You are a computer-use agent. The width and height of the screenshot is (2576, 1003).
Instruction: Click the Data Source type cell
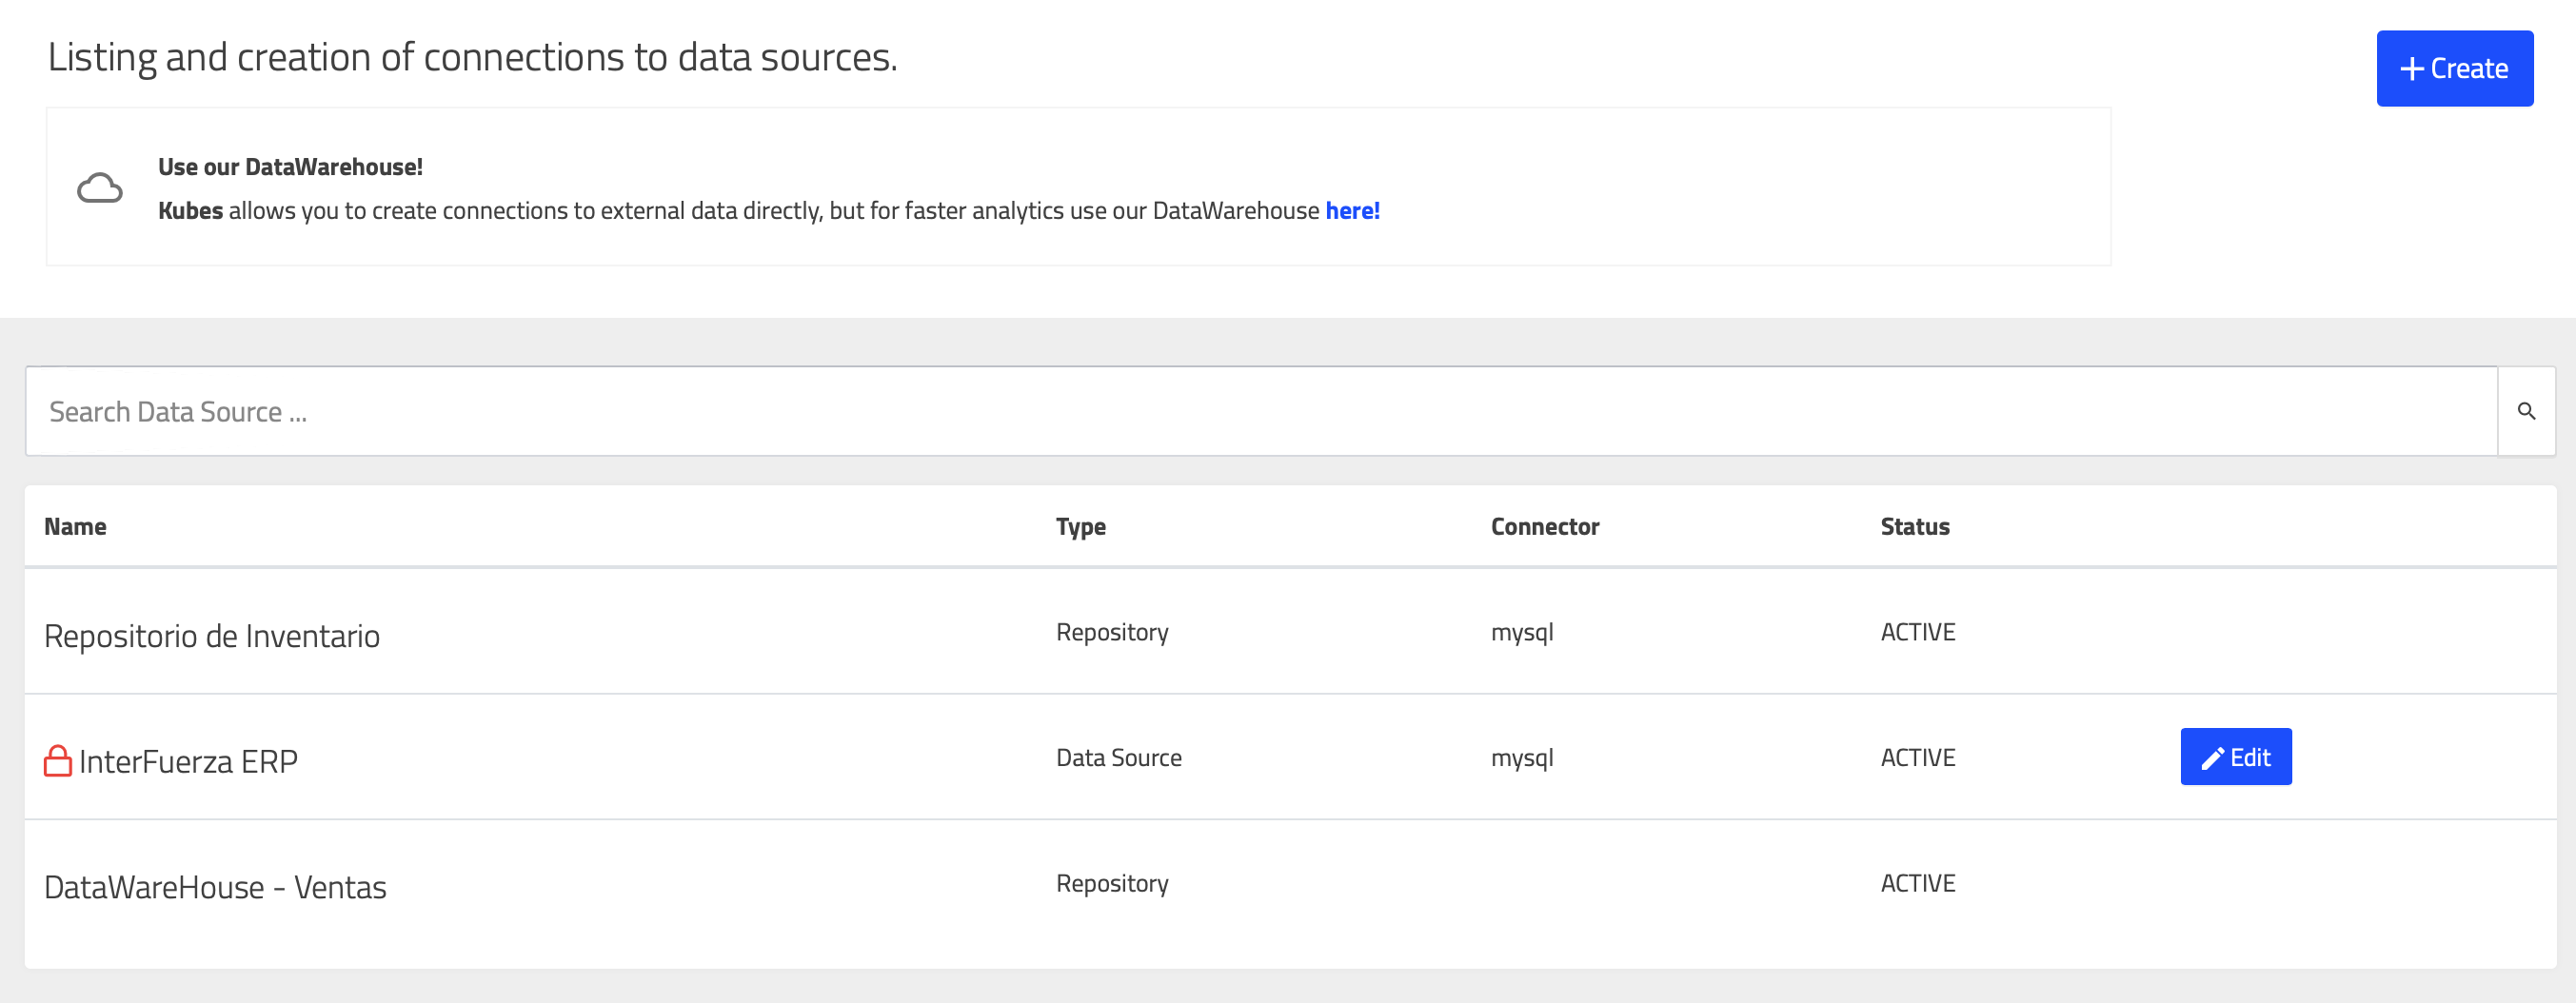pos(1118,758)
